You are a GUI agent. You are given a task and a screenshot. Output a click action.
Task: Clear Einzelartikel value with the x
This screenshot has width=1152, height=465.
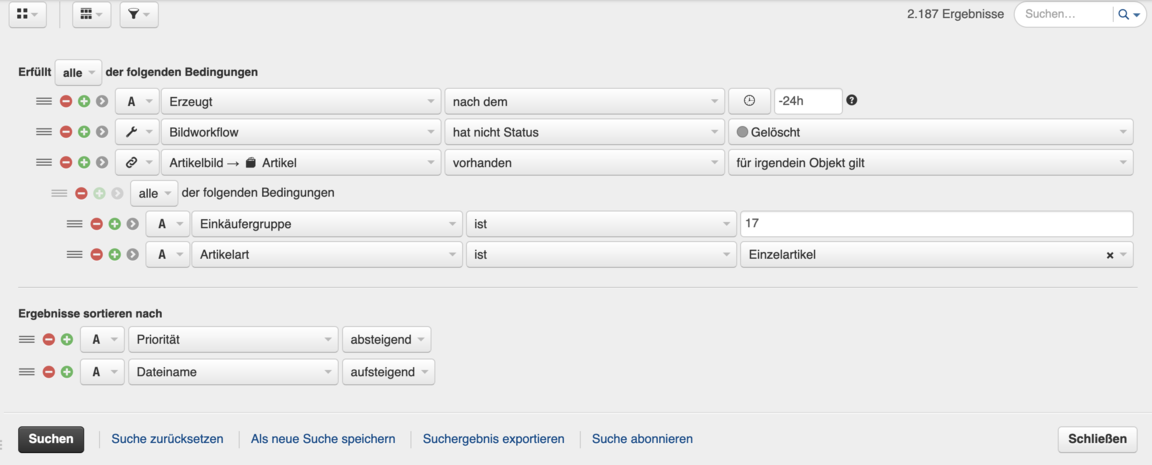1110,255
